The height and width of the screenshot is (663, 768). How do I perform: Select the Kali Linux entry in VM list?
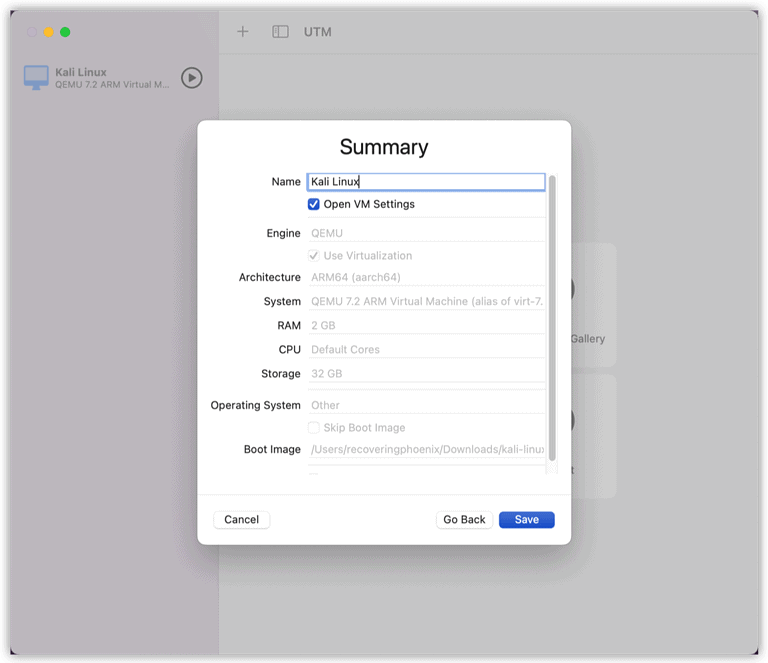tap(114, 77)
